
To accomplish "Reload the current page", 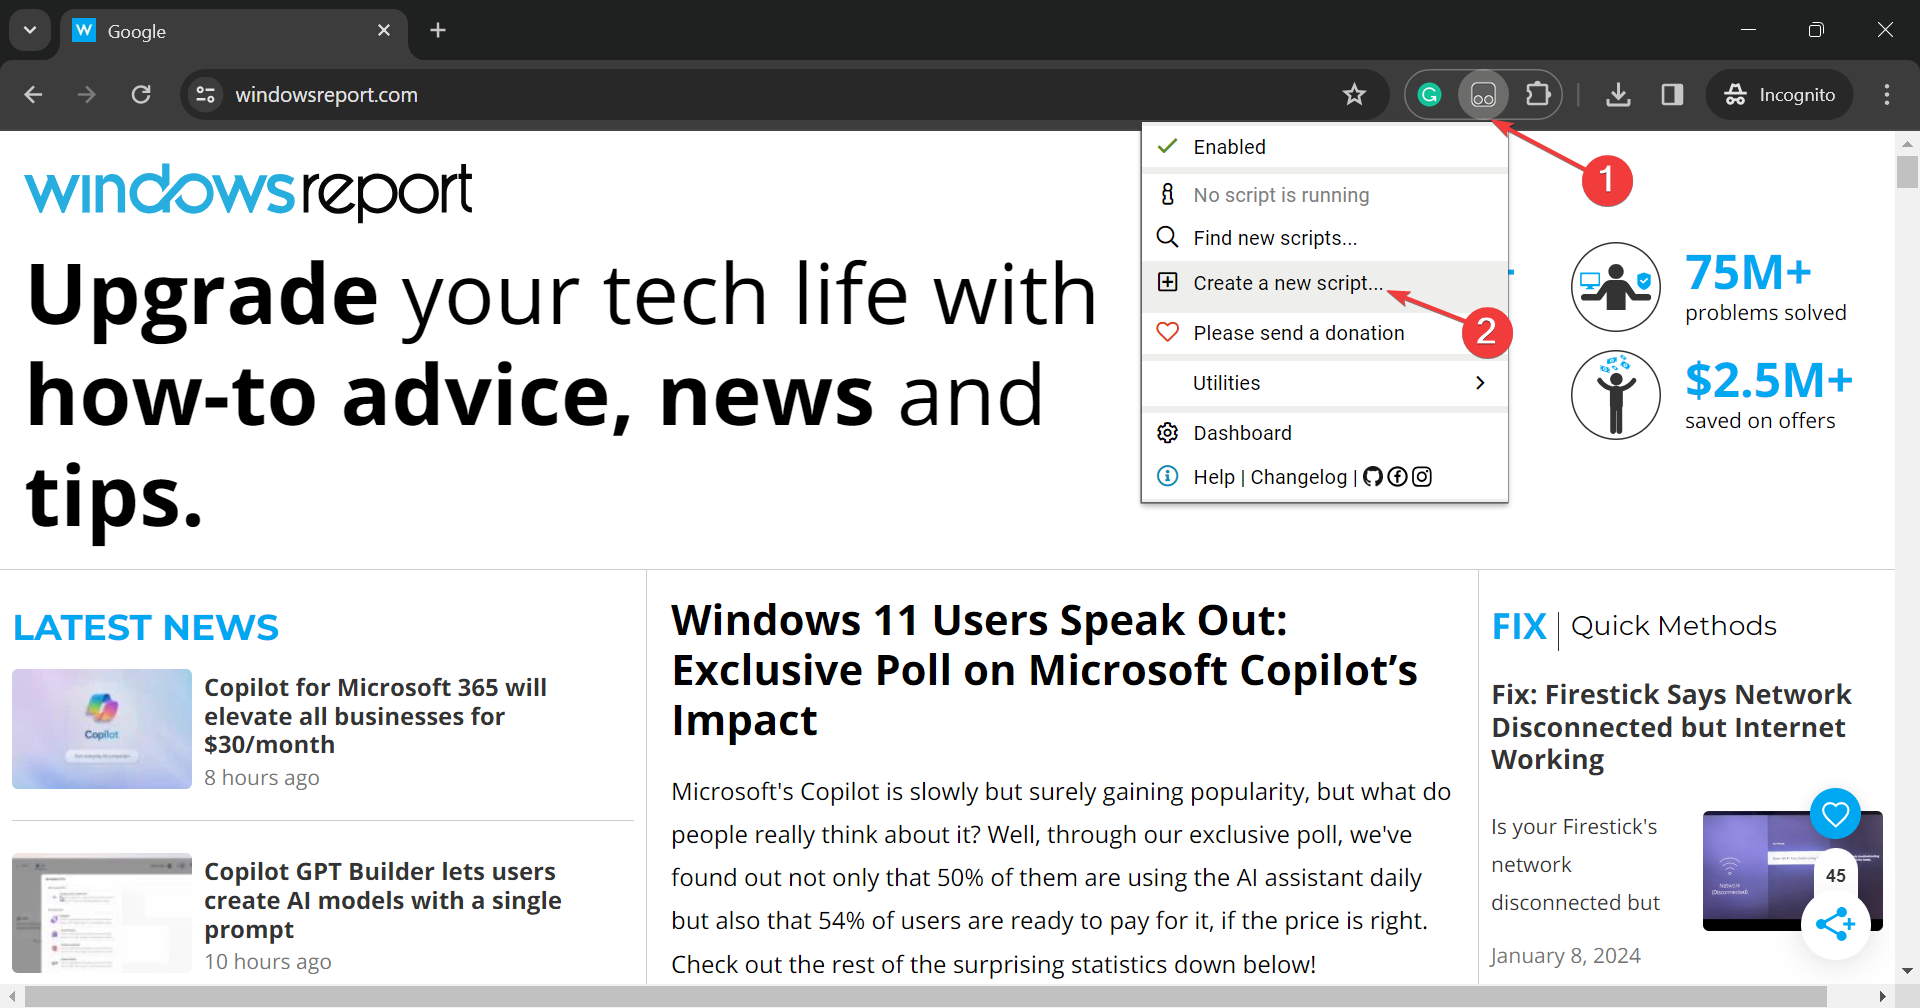I will tap(141, 95).
